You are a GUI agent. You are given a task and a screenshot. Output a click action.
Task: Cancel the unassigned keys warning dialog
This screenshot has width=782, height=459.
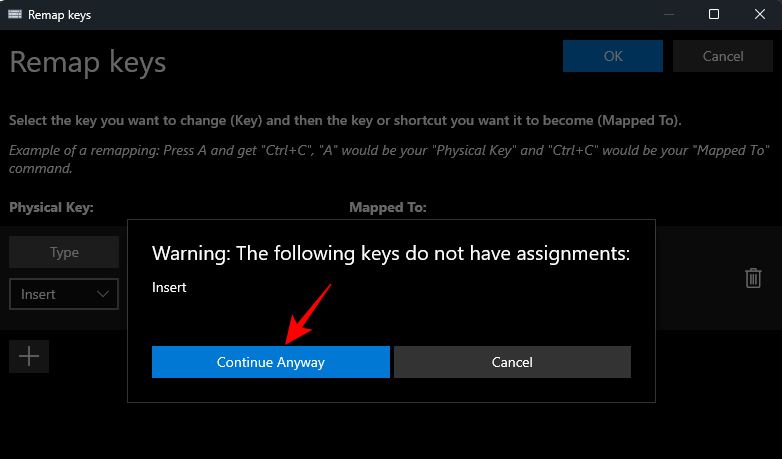512,362
